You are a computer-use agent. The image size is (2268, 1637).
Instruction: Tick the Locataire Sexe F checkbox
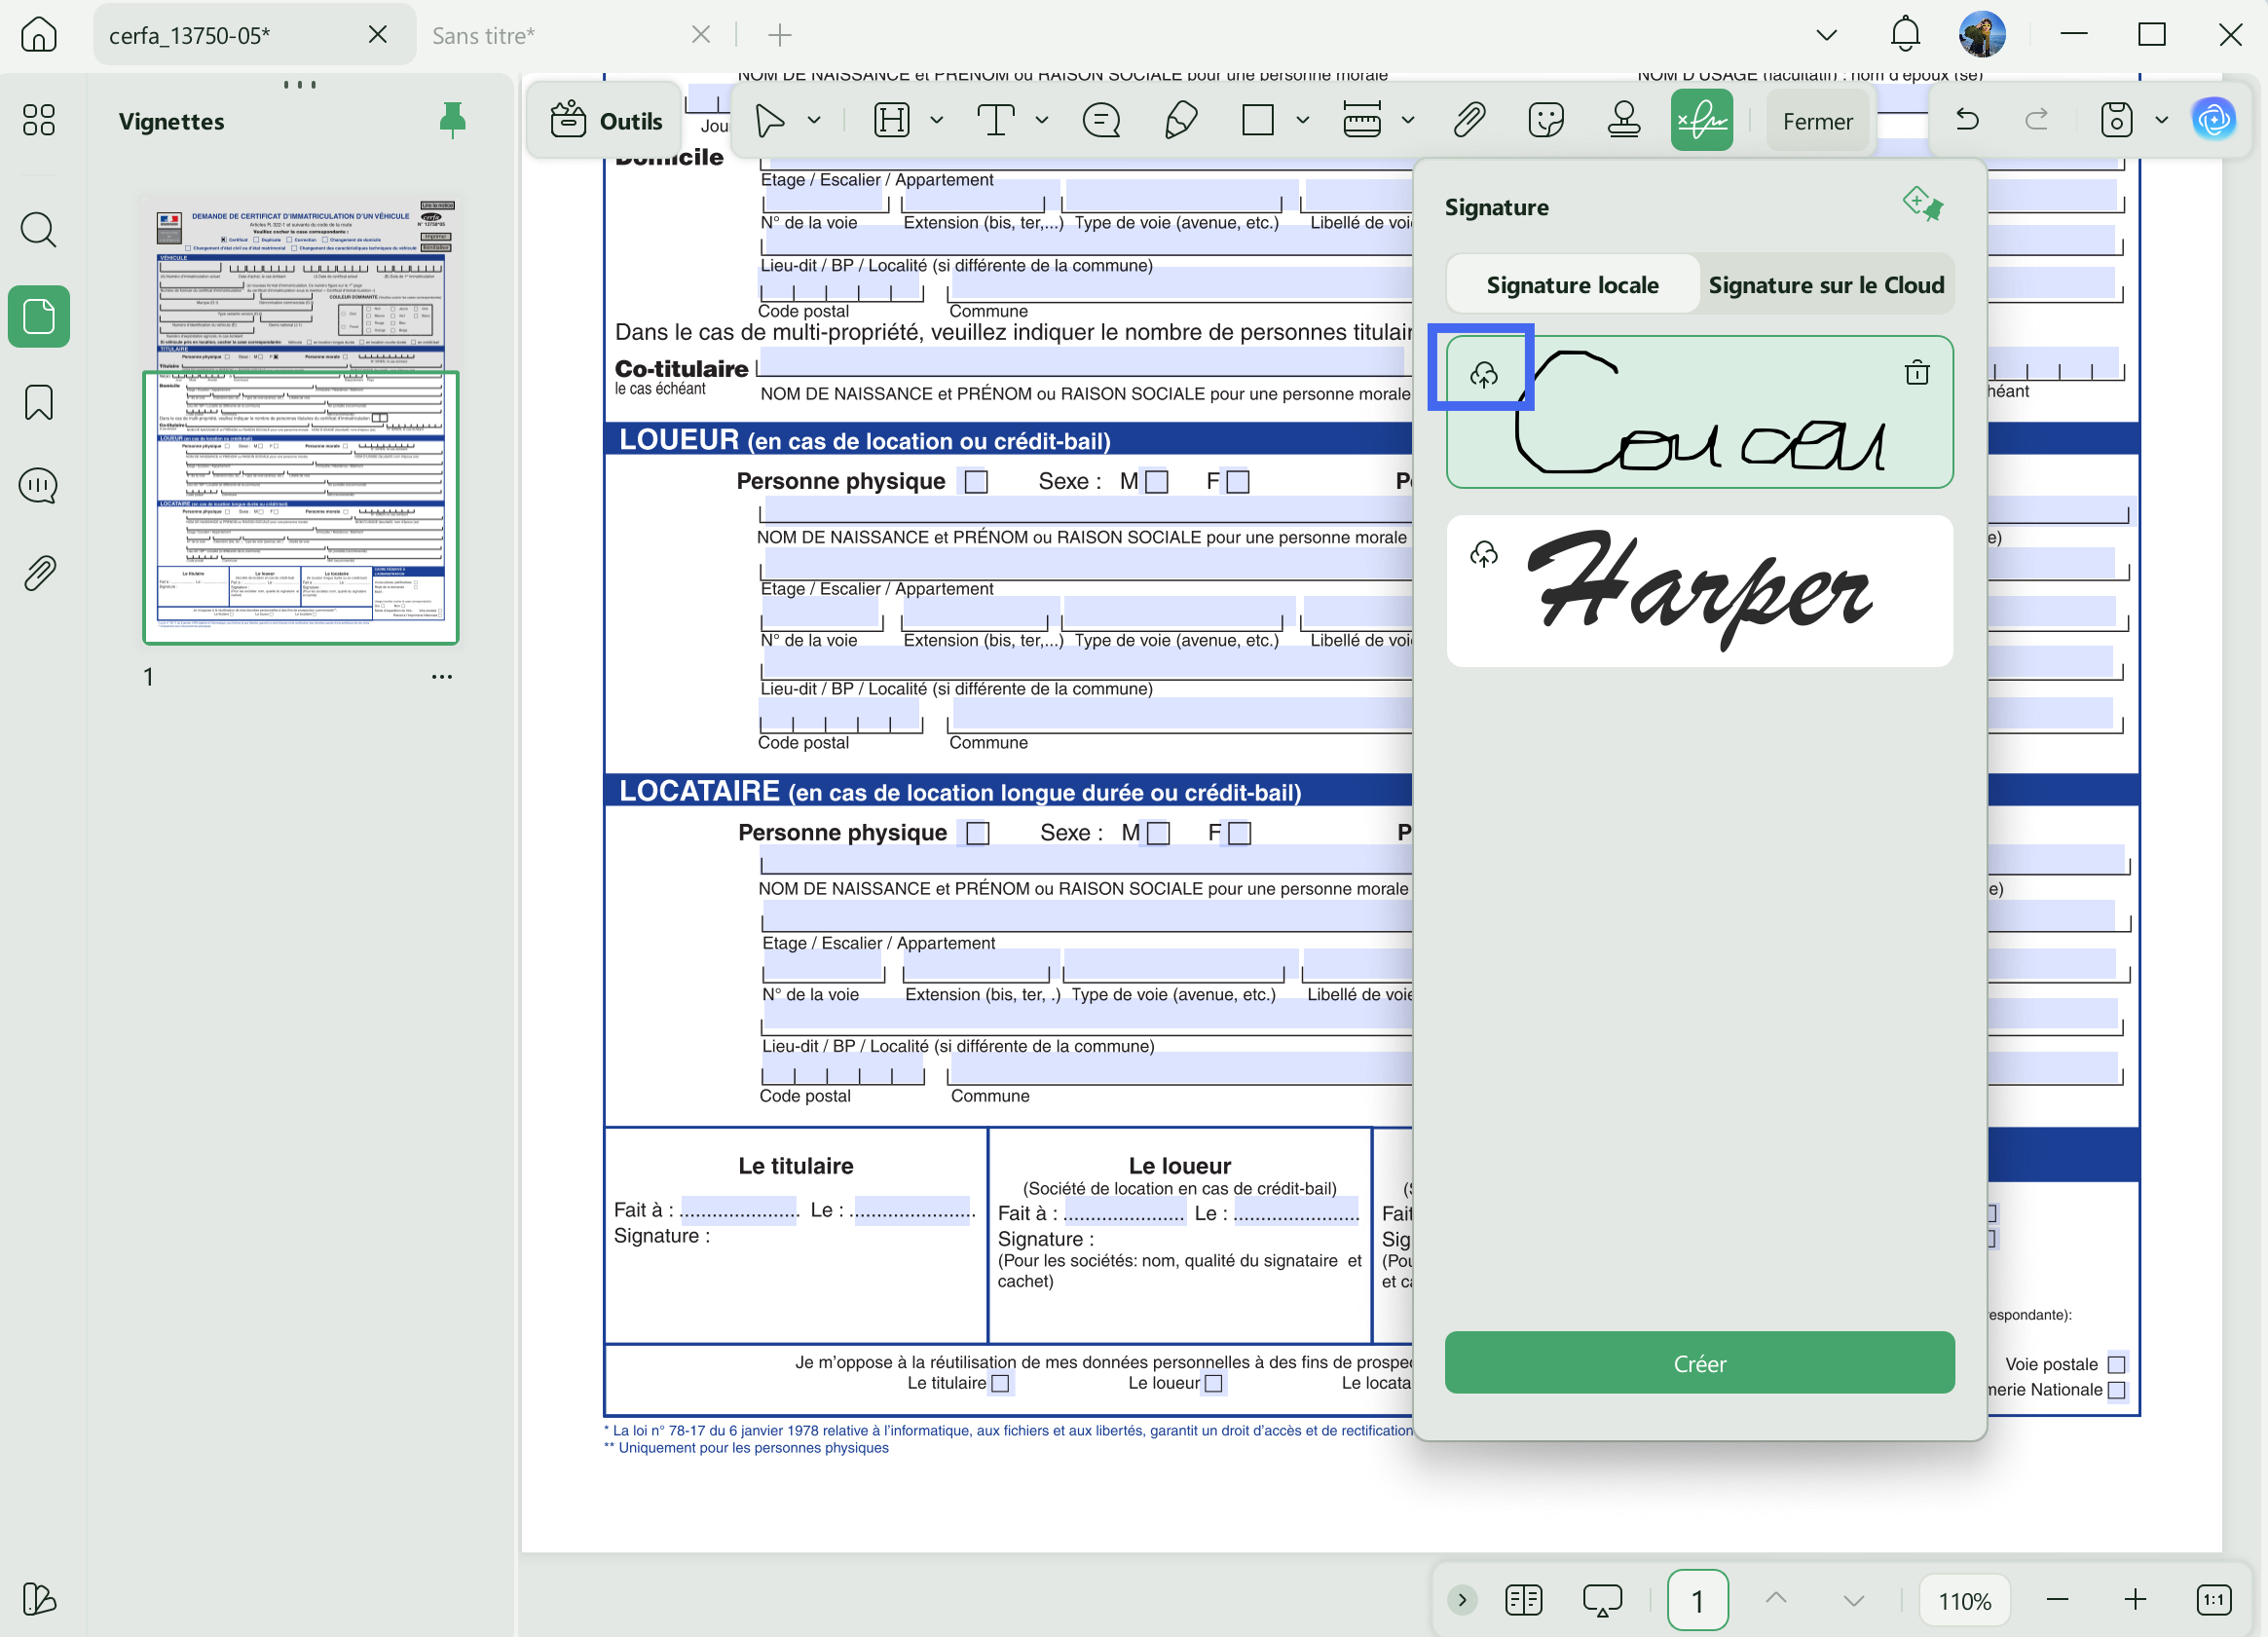coord(1239,833)
